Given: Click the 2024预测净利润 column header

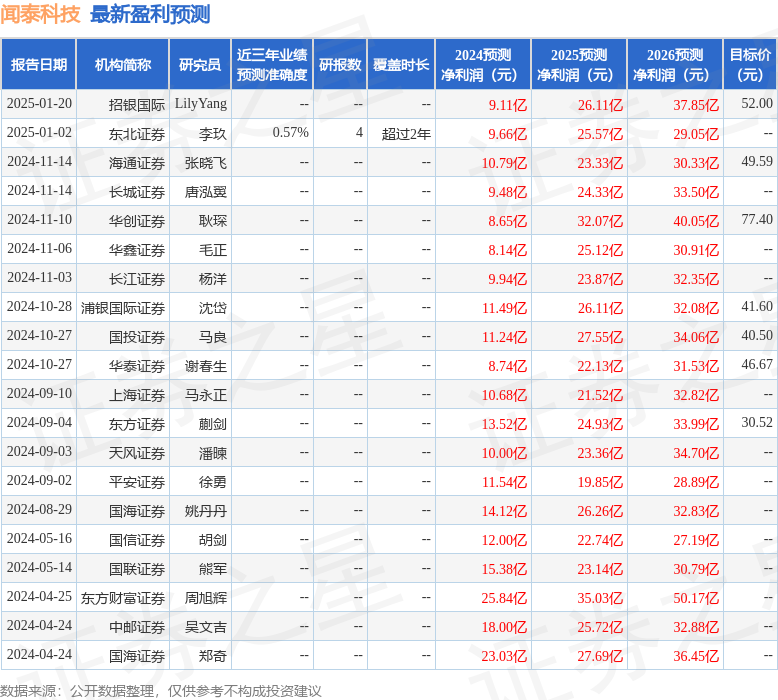Looking at the screenshot, I should pyautogui.click(x=483, y=64).
